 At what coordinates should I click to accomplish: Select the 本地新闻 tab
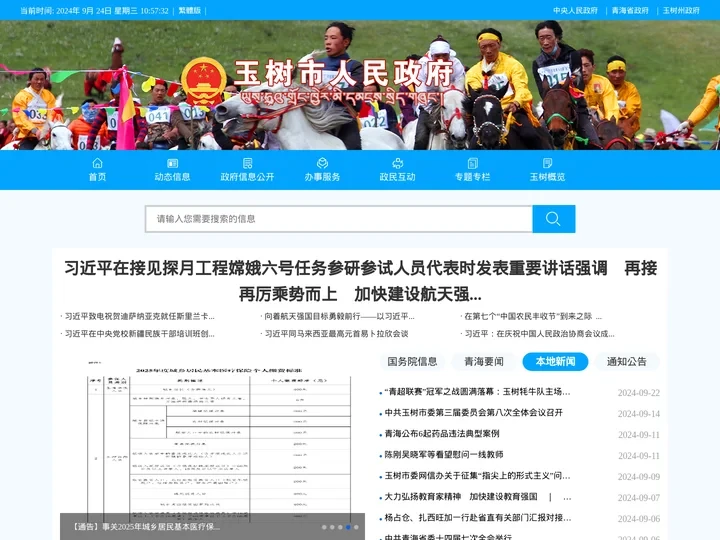coord(556,361)
